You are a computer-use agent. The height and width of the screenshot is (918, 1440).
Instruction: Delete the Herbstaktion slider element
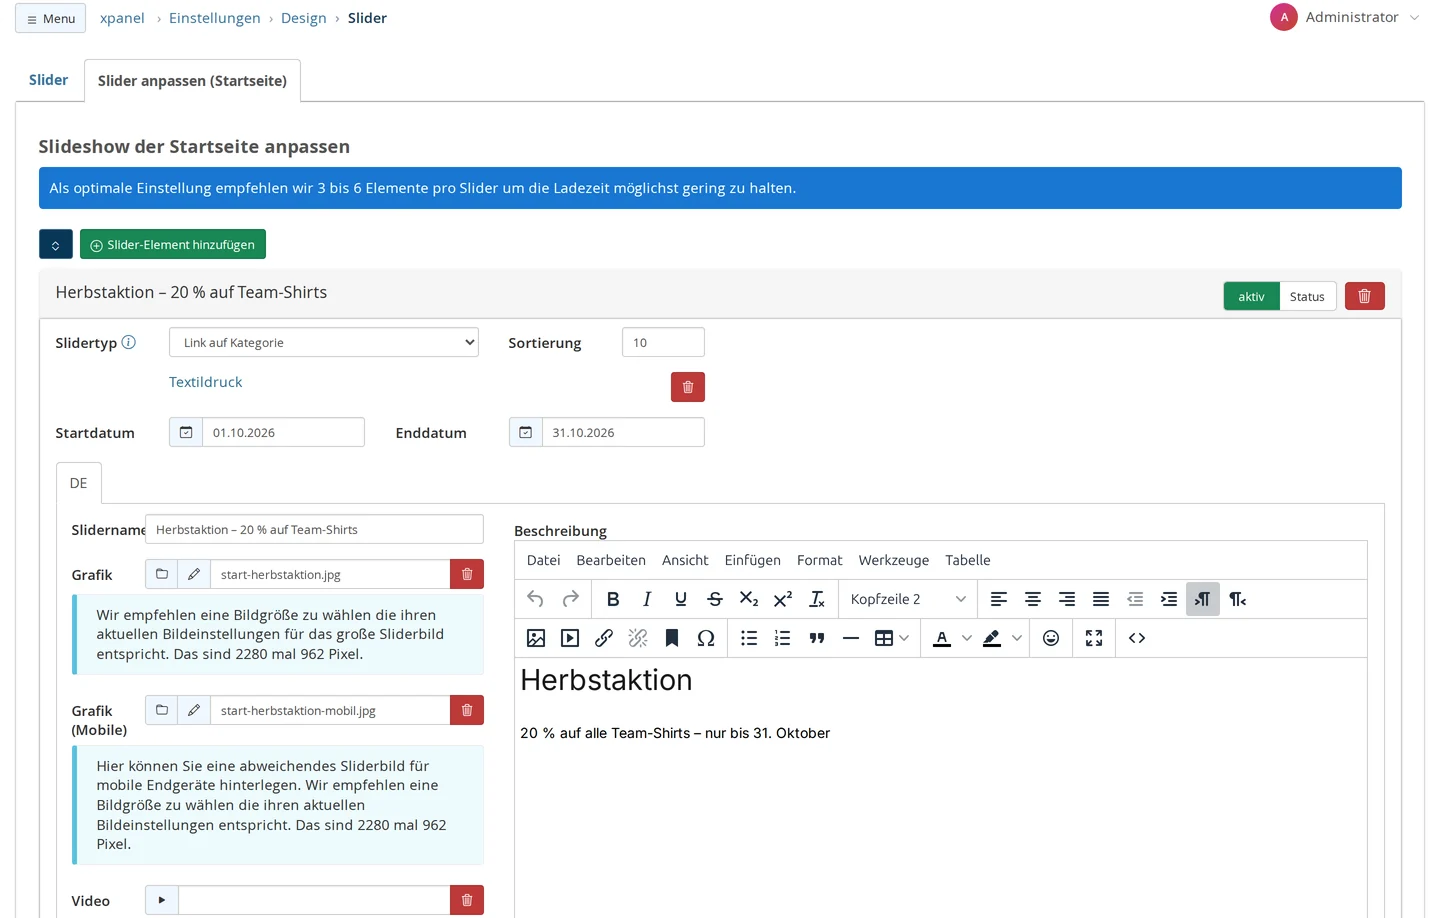pos(1365,296)
